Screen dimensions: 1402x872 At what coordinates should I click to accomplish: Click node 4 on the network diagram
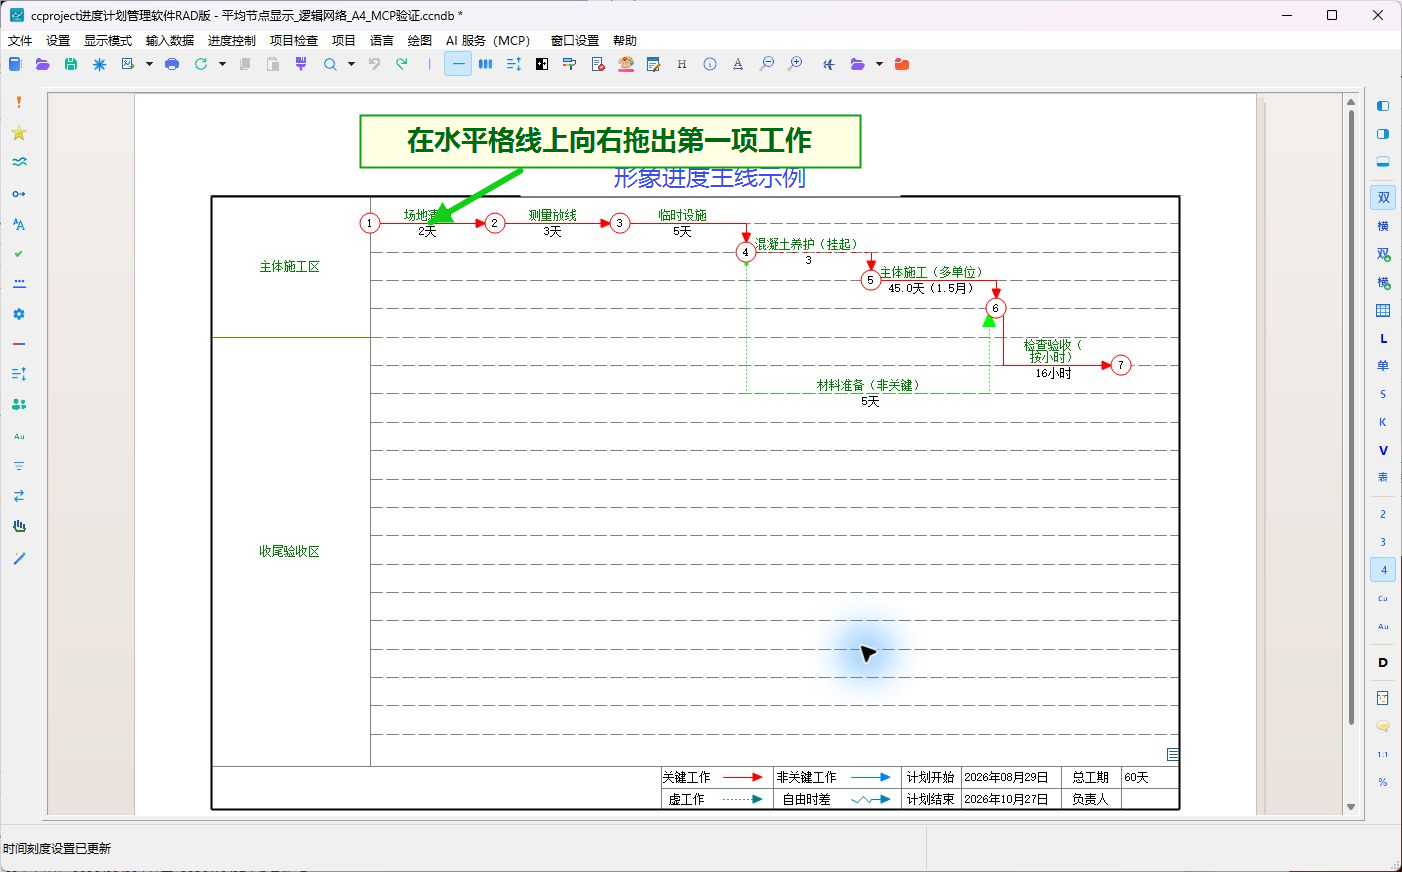(745, 252)
